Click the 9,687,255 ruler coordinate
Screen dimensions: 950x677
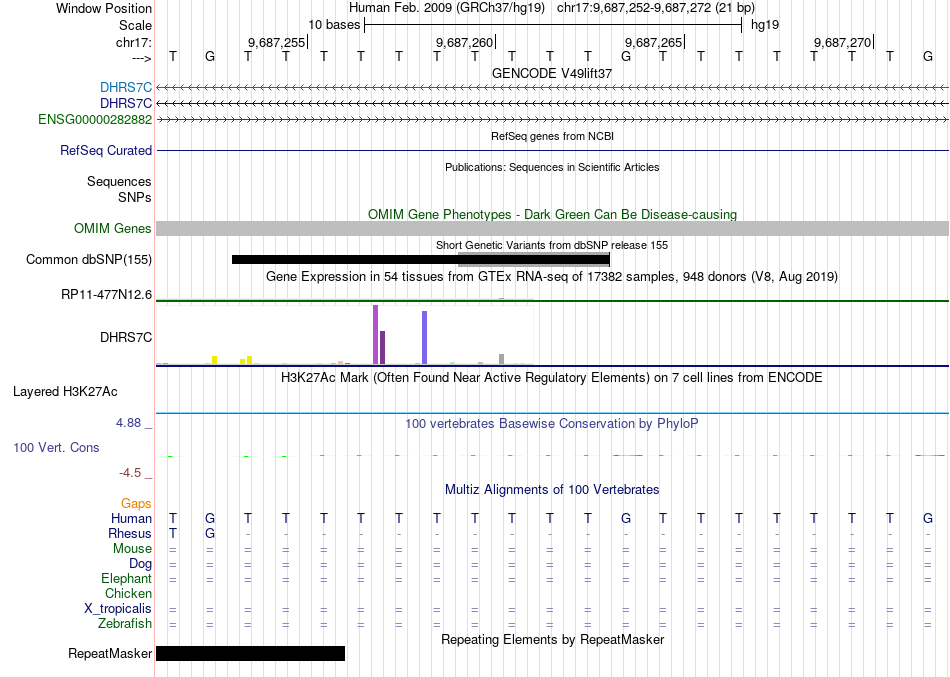[276, 42]
